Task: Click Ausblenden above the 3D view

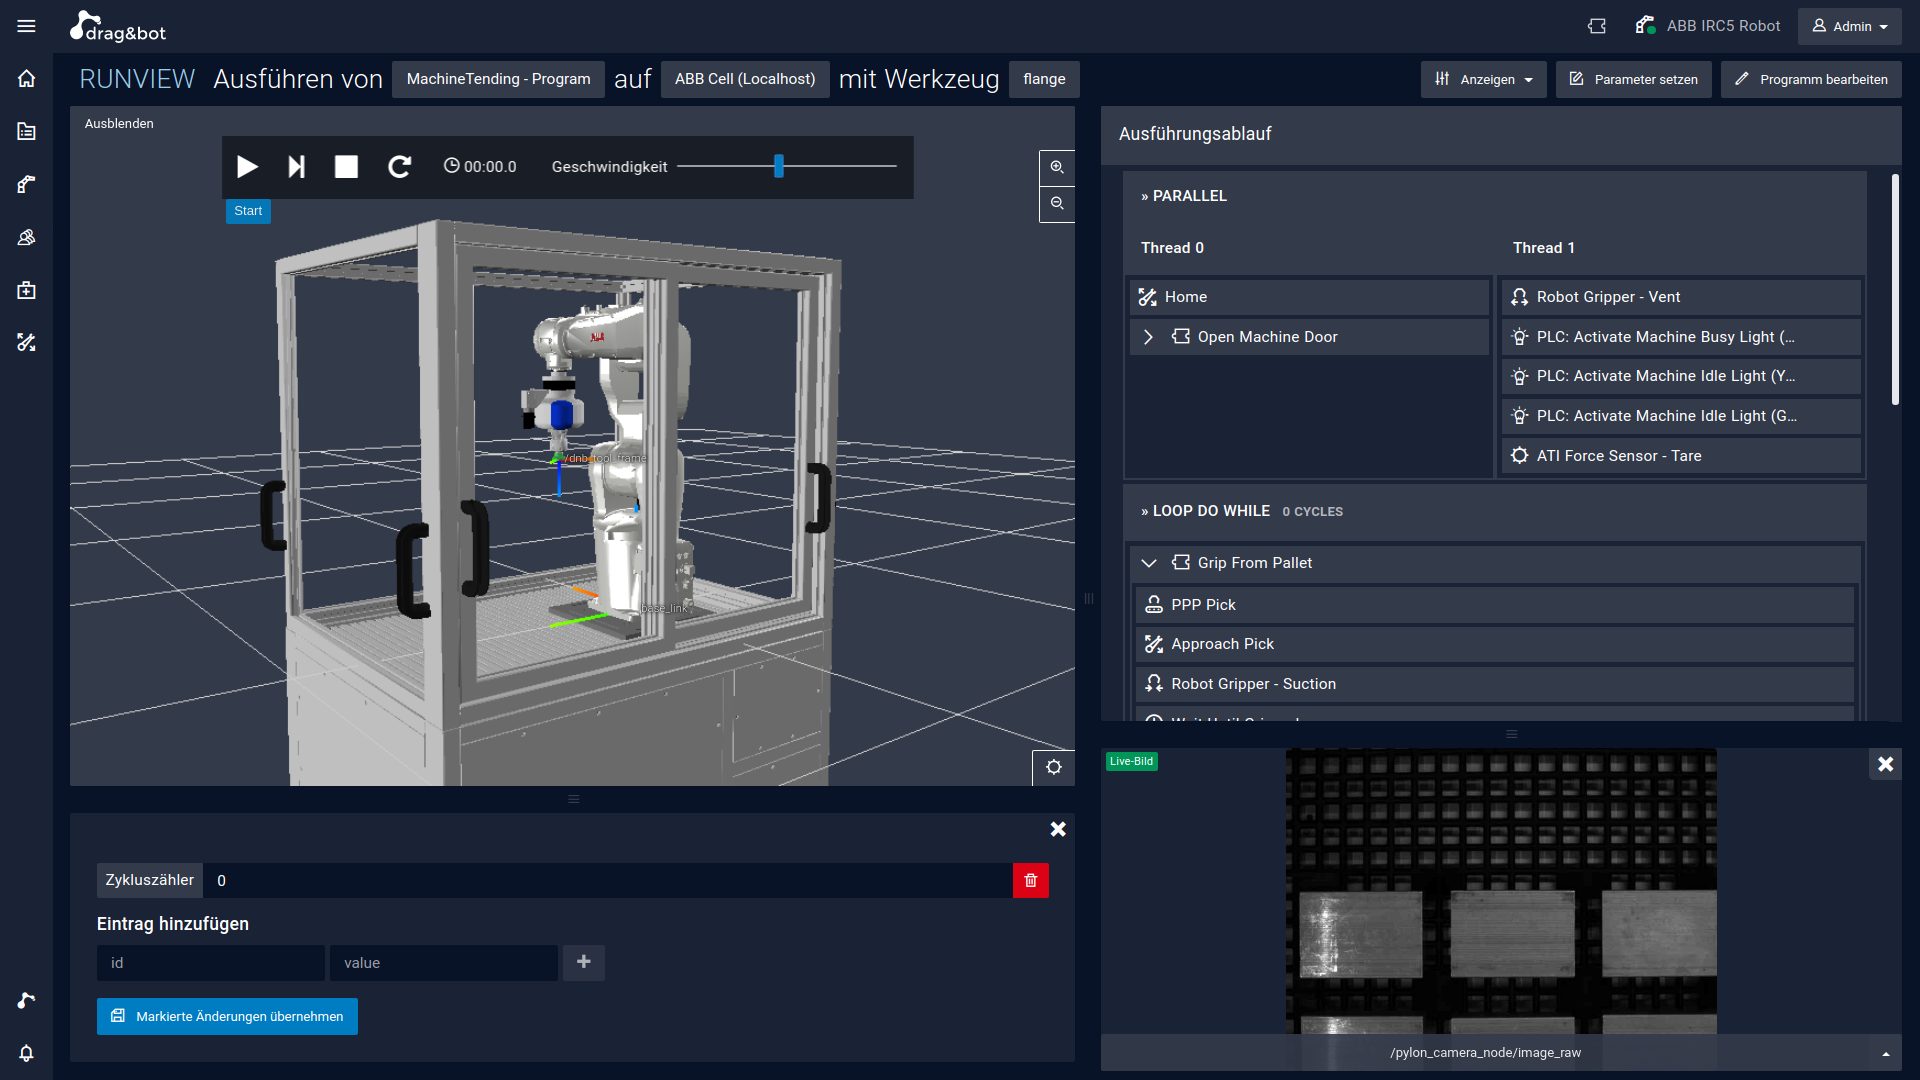Action: point(119,123)
